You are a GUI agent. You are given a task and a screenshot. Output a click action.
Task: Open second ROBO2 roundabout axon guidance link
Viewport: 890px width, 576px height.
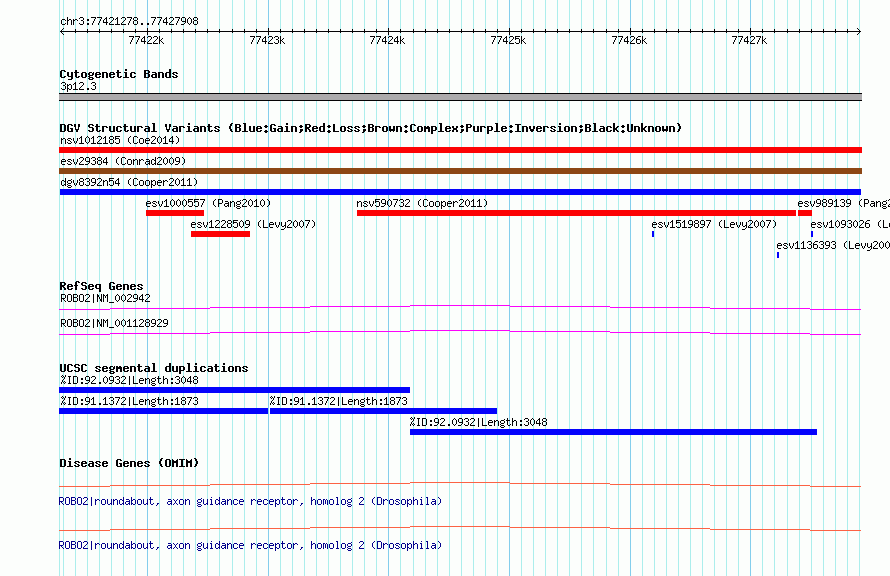[x=250, y=545]
